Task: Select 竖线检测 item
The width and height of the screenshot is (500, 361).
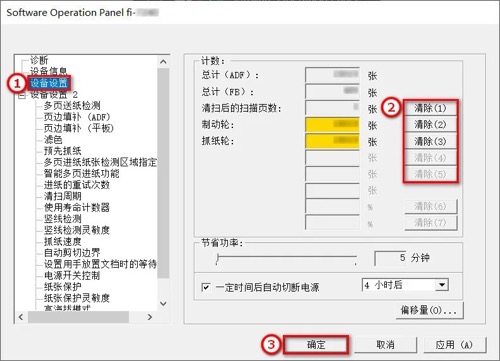Action: pos(62,219)
